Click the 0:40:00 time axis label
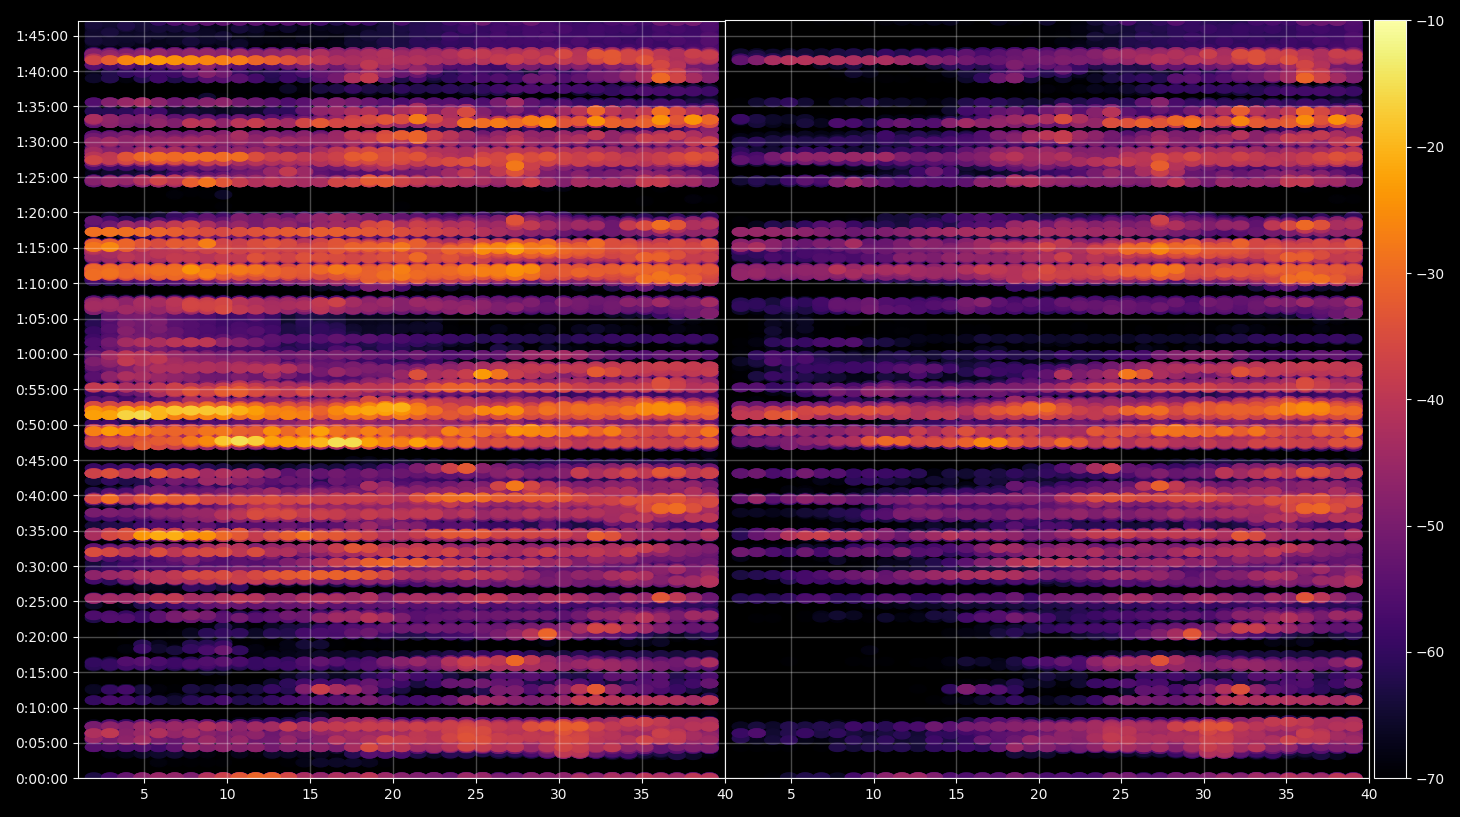 pyautogui.click(x=42, y=496)
